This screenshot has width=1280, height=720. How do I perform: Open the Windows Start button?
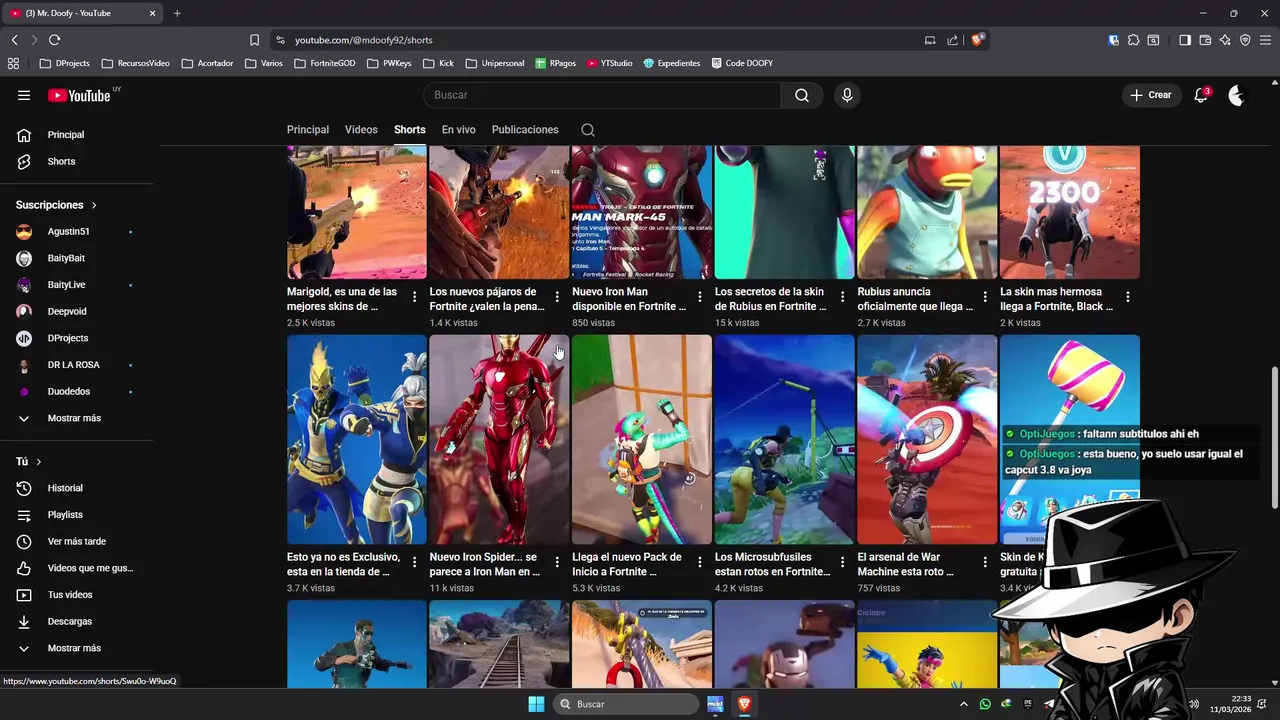click(536, 704)
